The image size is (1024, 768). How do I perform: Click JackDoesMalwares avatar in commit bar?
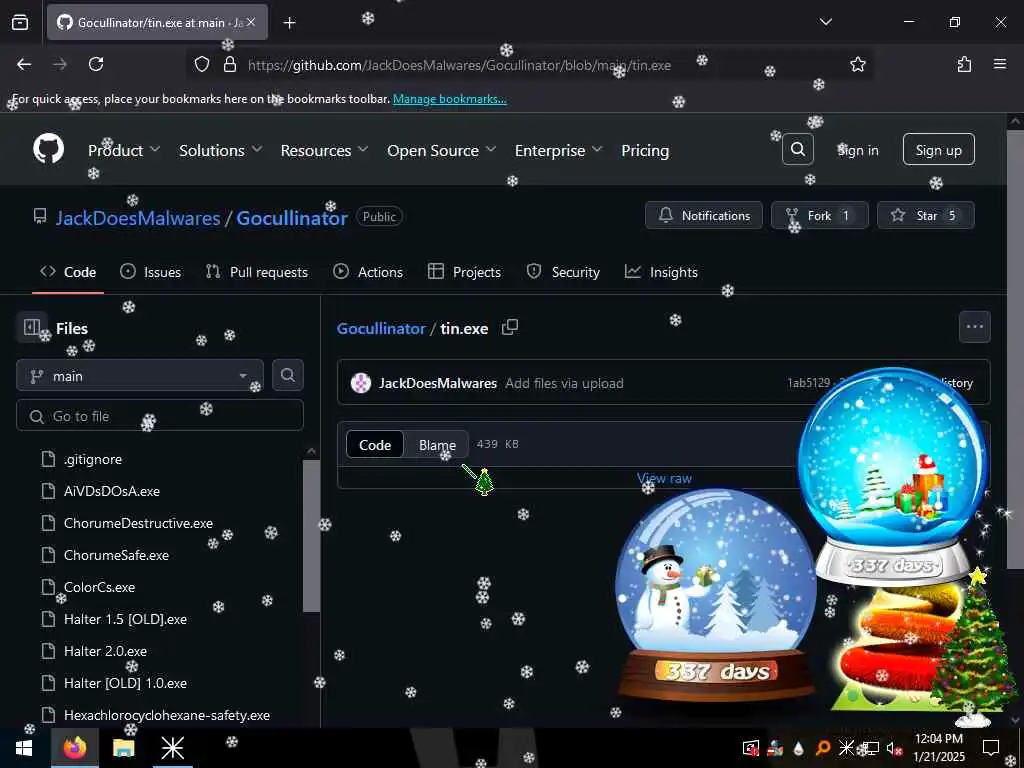tap(360, 383)
